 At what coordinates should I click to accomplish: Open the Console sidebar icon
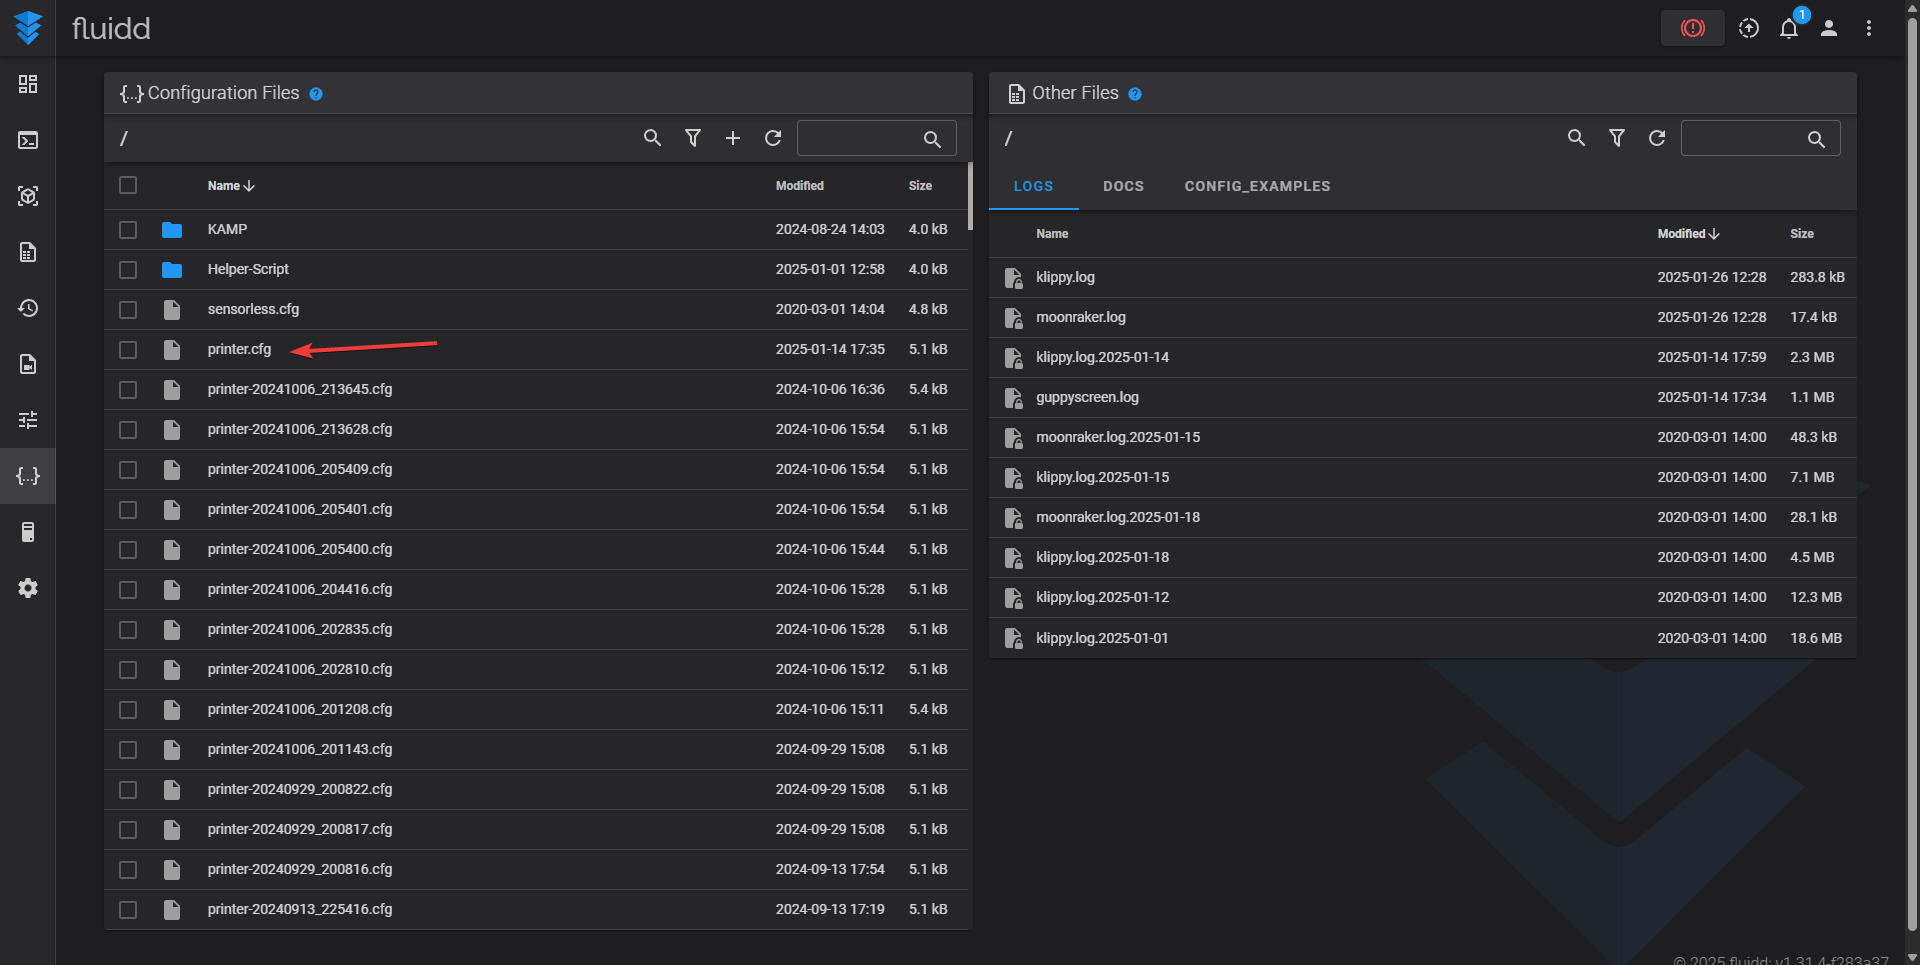point(28,140)
